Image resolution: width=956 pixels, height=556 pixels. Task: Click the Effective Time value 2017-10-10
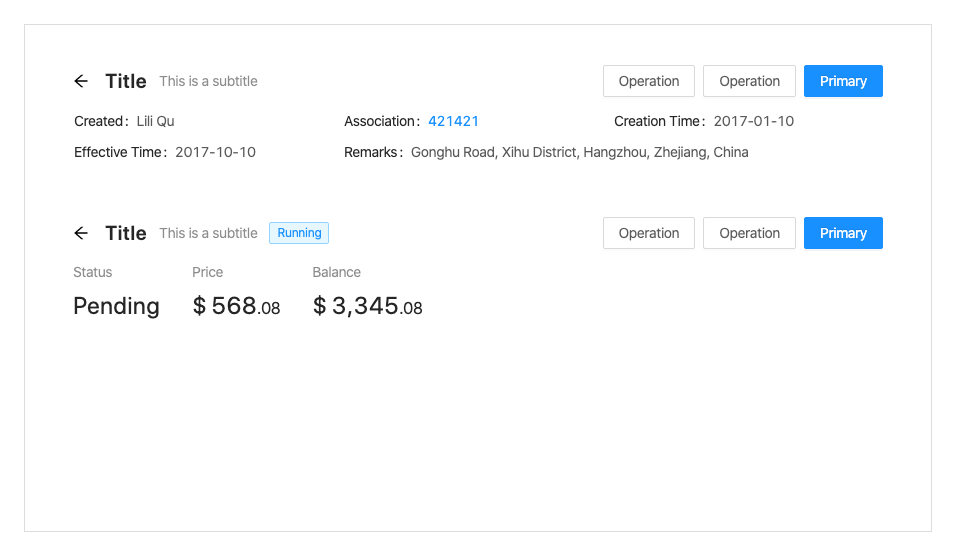(215, 152)
